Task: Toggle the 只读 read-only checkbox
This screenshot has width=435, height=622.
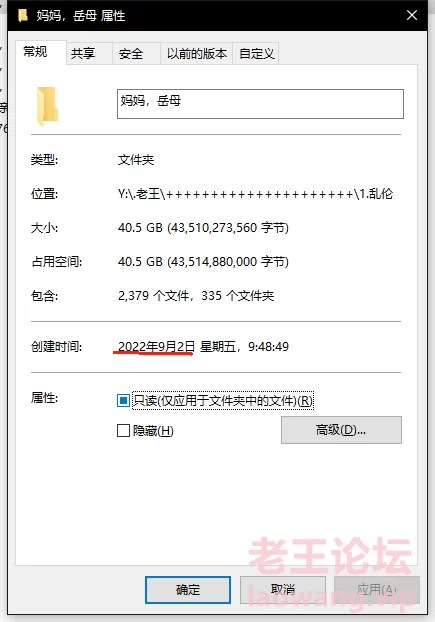Action: (x=123, y=401)
